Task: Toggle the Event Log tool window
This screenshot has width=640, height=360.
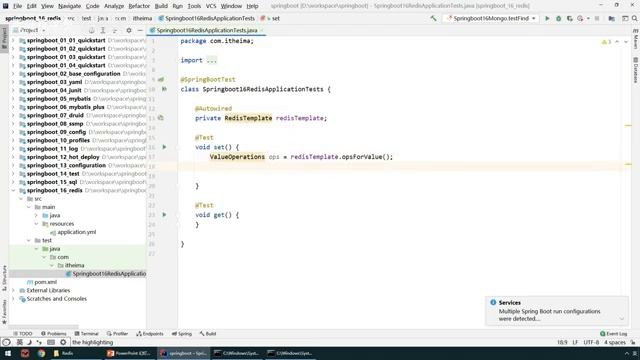Action: pos(613,334)
